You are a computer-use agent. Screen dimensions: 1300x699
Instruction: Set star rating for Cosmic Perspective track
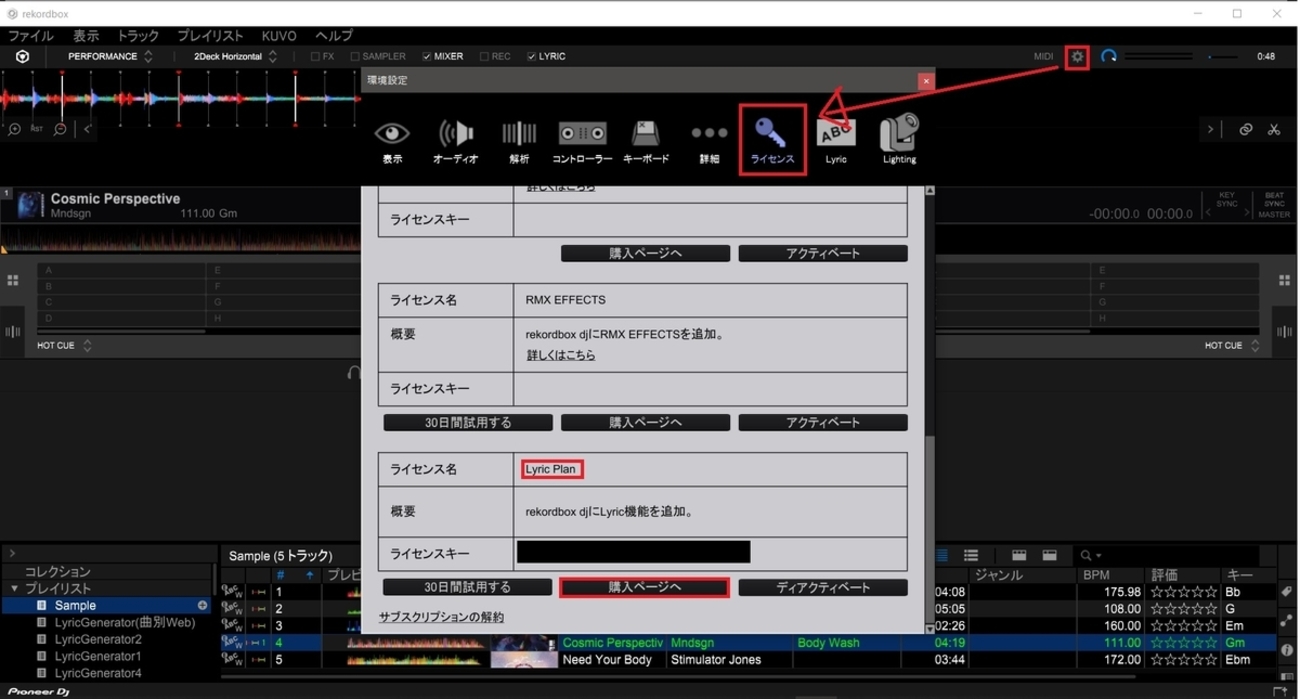click(1183, 643)
